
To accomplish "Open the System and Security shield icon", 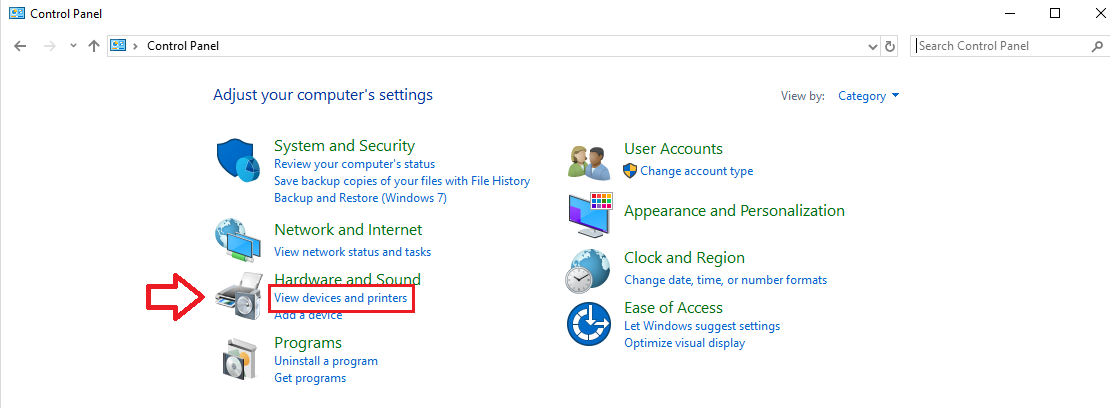I will click(x=238, y=161).
